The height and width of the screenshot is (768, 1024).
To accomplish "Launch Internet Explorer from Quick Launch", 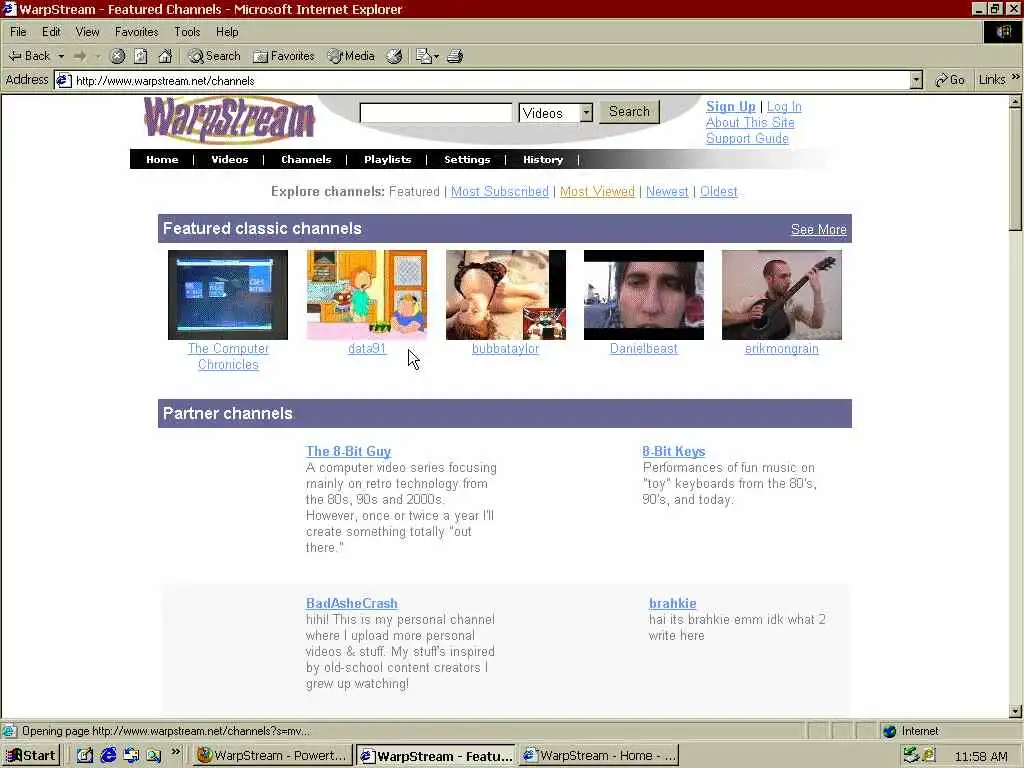I will (108, 756).
